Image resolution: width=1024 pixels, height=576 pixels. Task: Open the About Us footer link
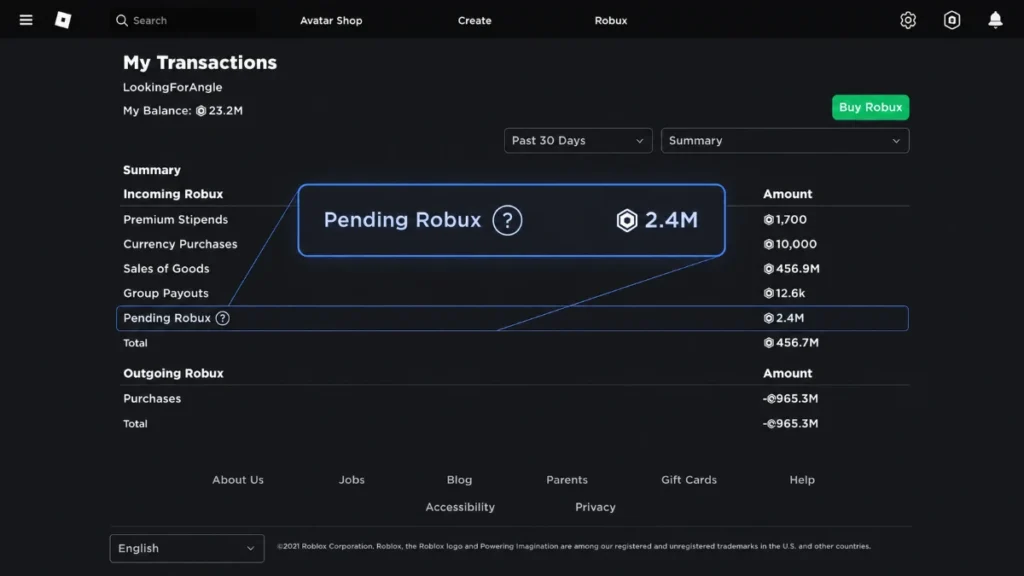coord(238,479)
